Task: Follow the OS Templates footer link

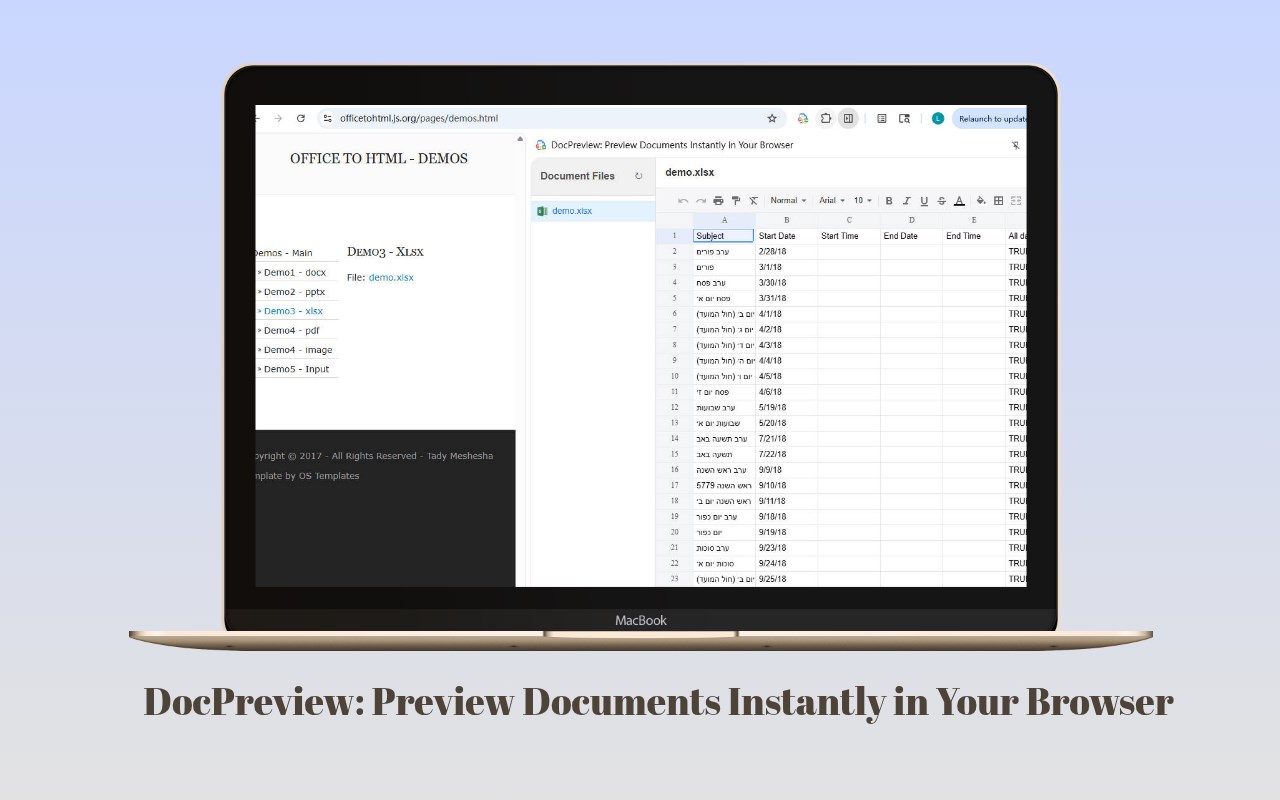Action: 329,476
